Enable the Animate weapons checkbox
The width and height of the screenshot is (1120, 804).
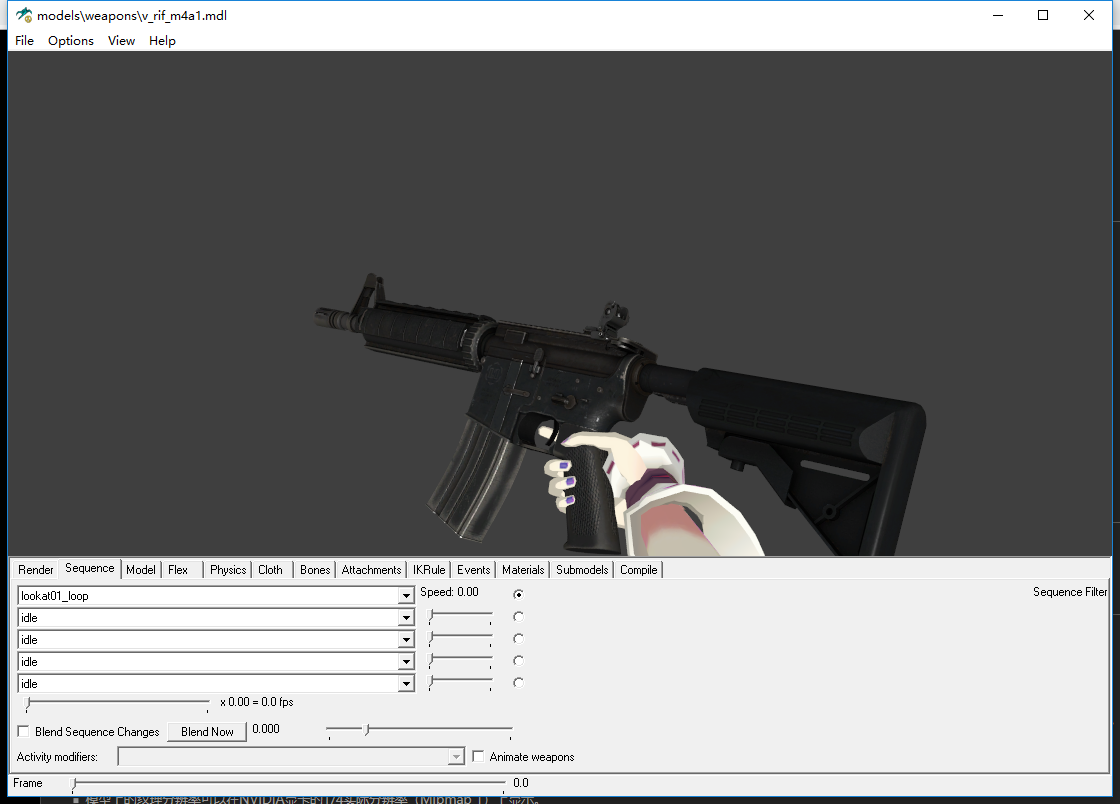[x=478, y=756]
